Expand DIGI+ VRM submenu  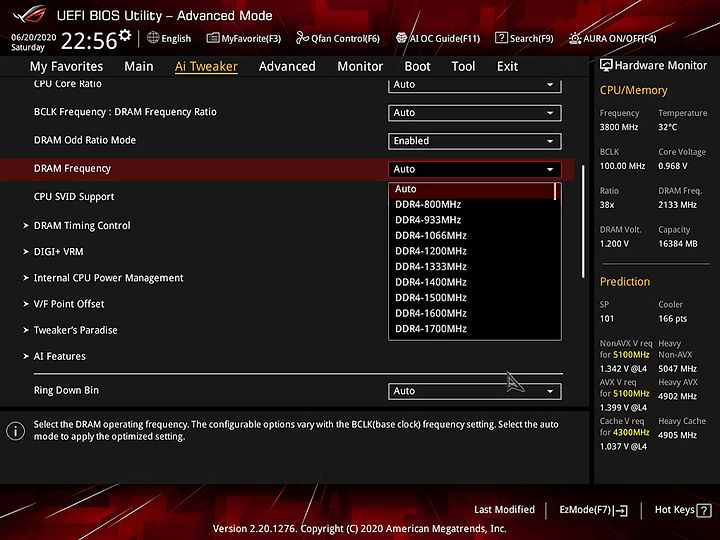(x=53, y=252)
